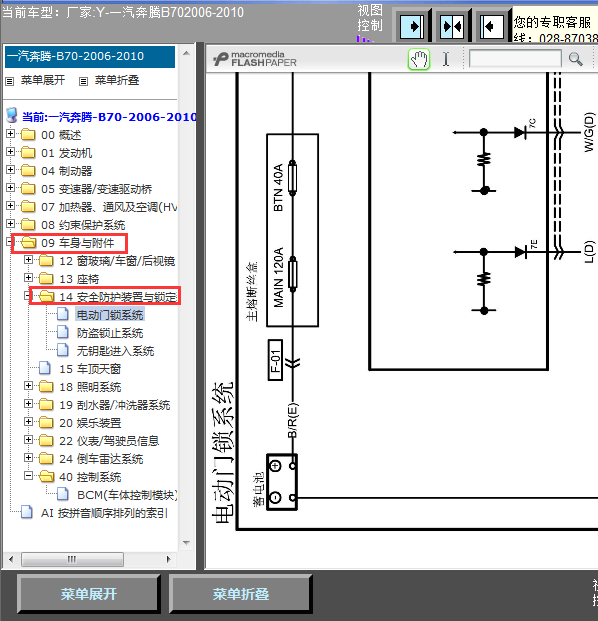The height and width of the screenshot is (621, 598).
Task: Open 无钥匙进入系统 document
Action: click(115, 351)
